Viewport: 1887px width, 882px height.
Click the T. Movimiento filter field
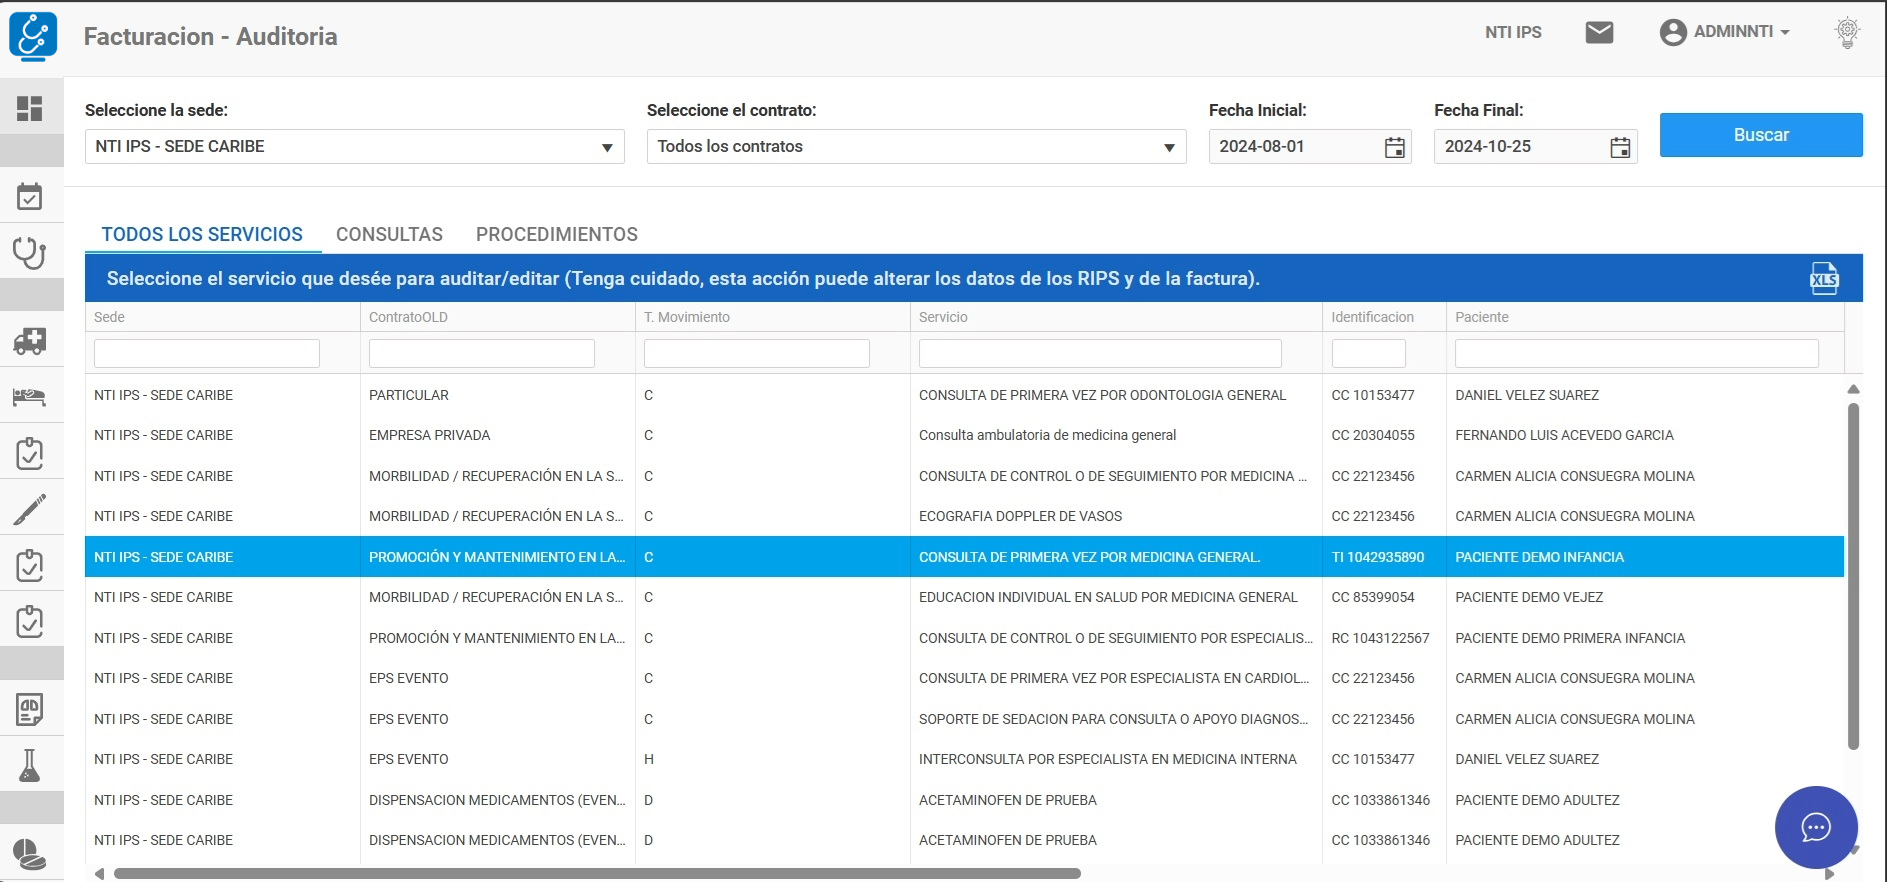pyautogui.click(x=757, y=353)
